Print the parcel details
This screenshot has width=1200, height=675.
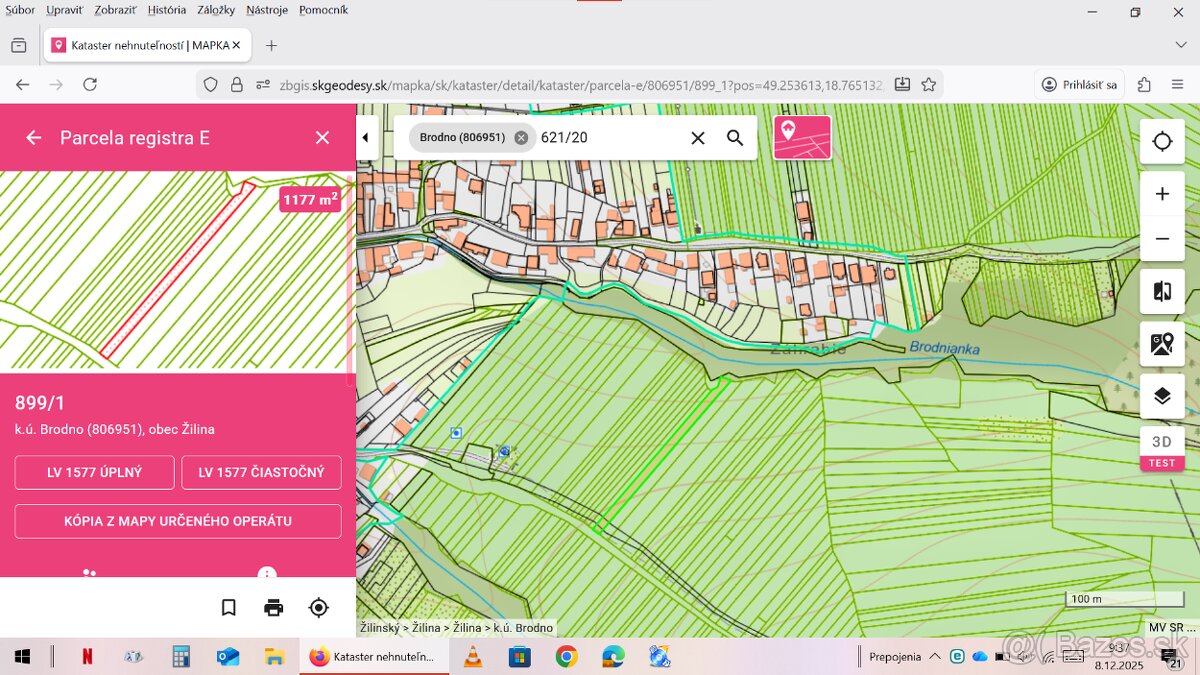click(273, 607)
